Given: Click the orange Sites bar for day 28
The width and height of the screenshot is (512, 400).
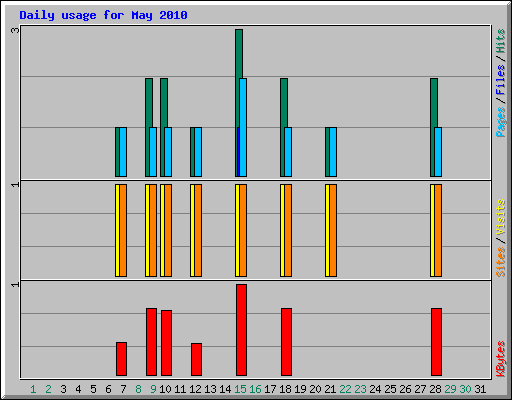Looking at the screenshot, I should coord(438,230).
